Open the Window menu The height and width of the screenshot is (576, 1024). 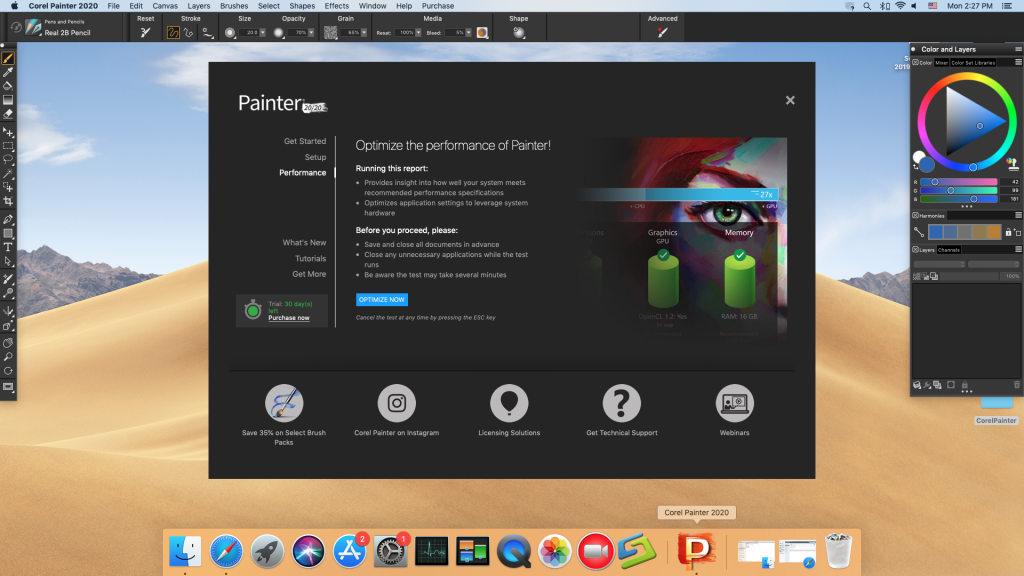(372, 6)
